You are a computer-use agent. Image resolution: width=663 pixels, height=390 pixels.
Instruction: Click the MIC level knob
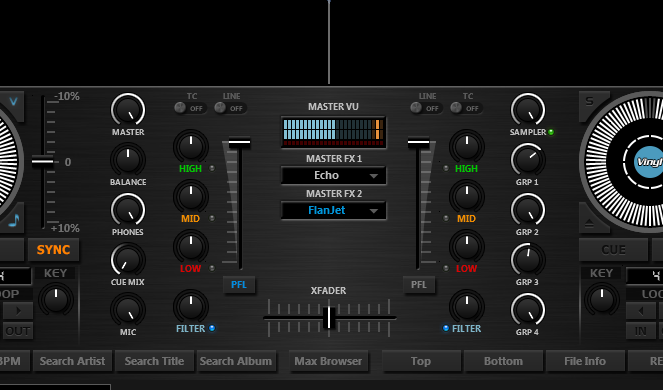[x=128, y=310]
